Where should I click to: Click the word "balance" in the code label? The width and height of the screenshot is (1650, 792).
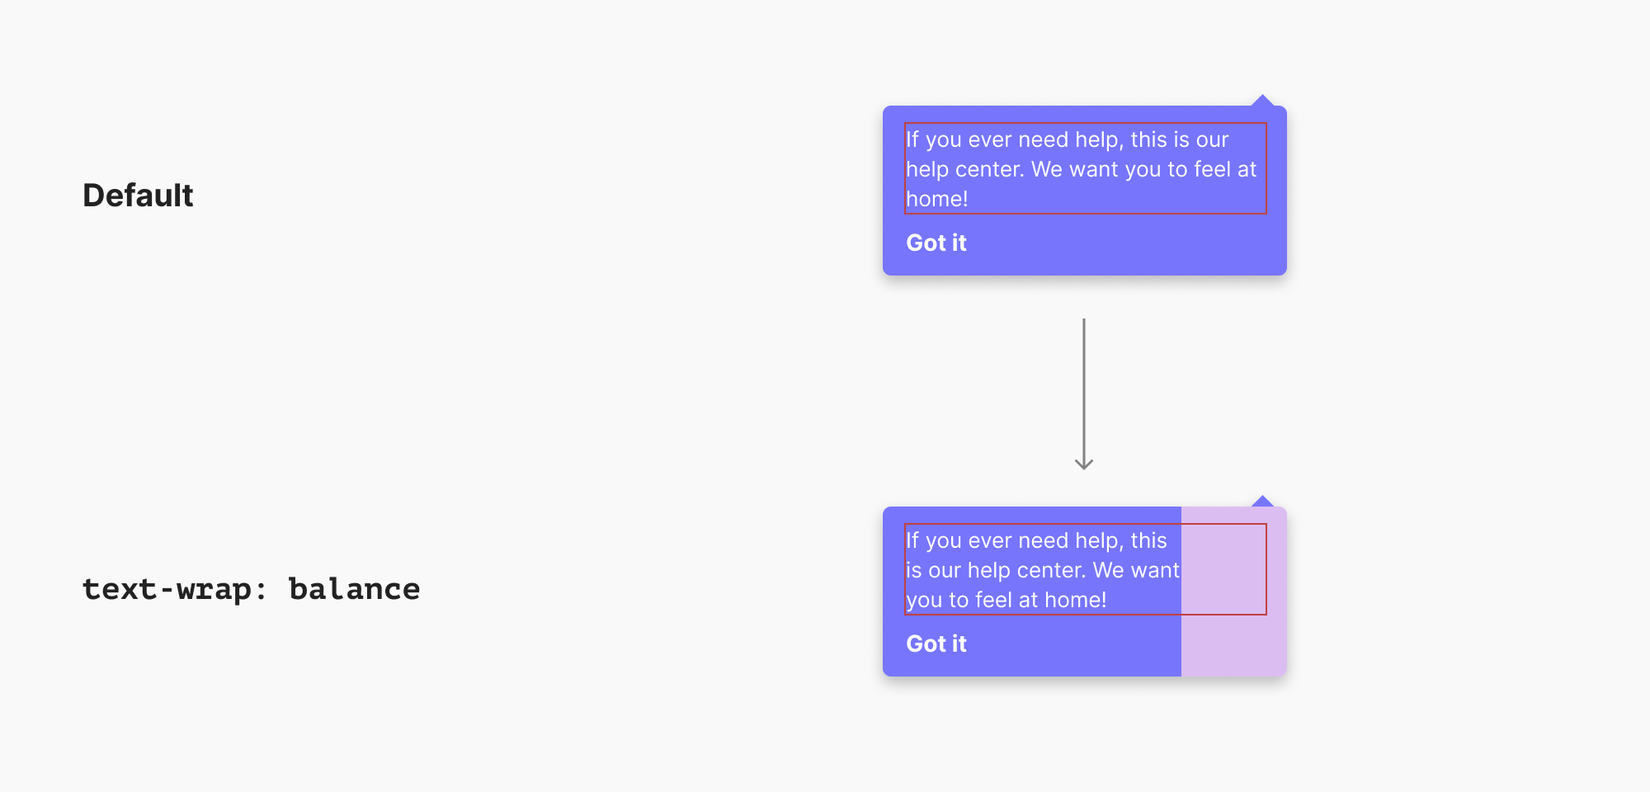click(354, 589)
